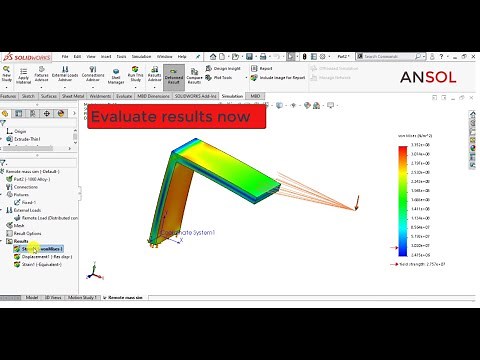Switch to Weldments tab

pyautogui.click(x=100, y=96)
